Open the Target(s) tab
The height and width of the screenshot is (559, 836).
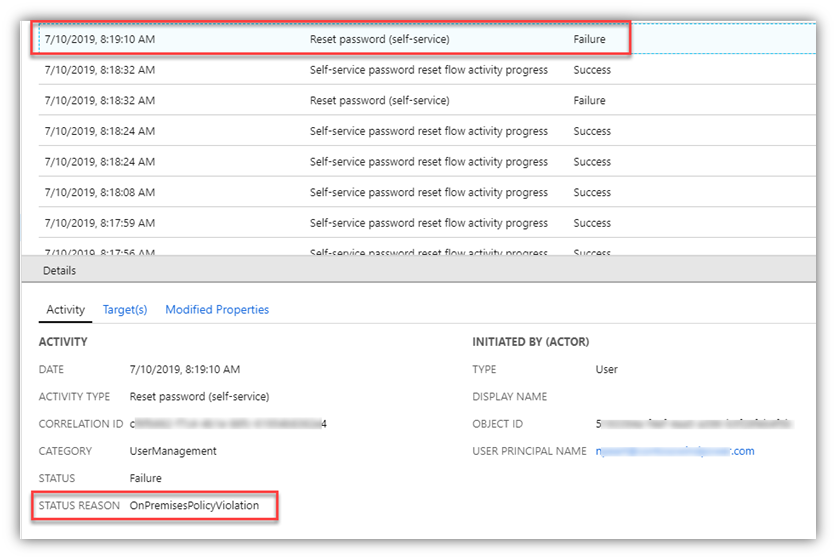pos(125,310)
